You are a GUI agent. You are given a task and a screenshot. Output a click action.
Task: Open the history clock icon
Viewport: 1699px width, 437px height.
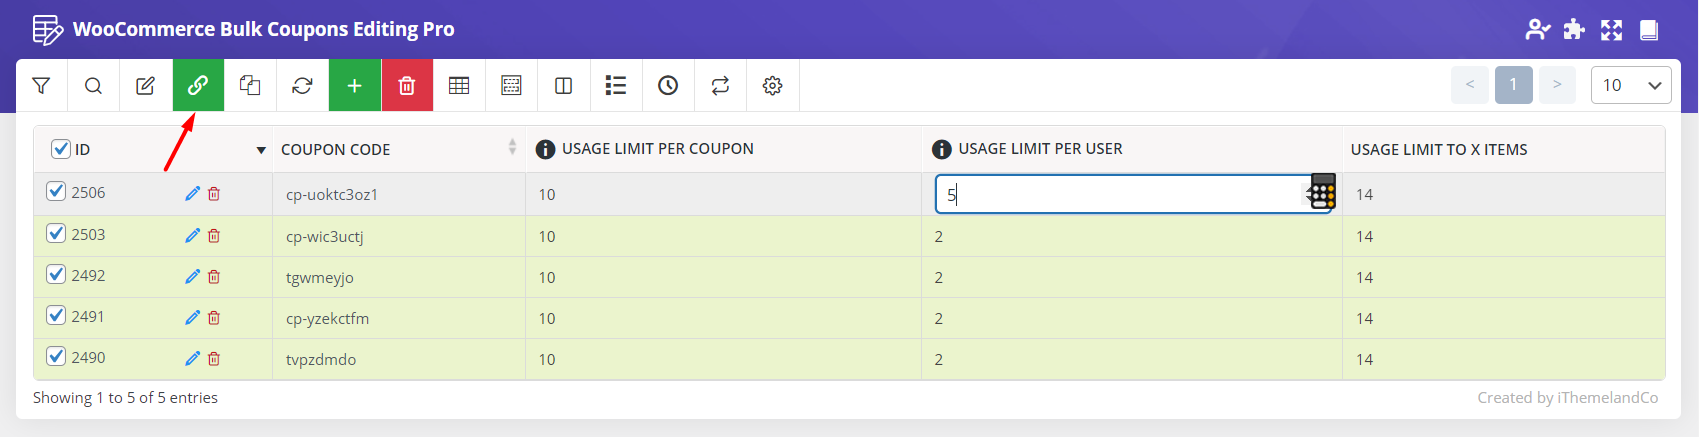pyautogui.click(x=668, y=86)
